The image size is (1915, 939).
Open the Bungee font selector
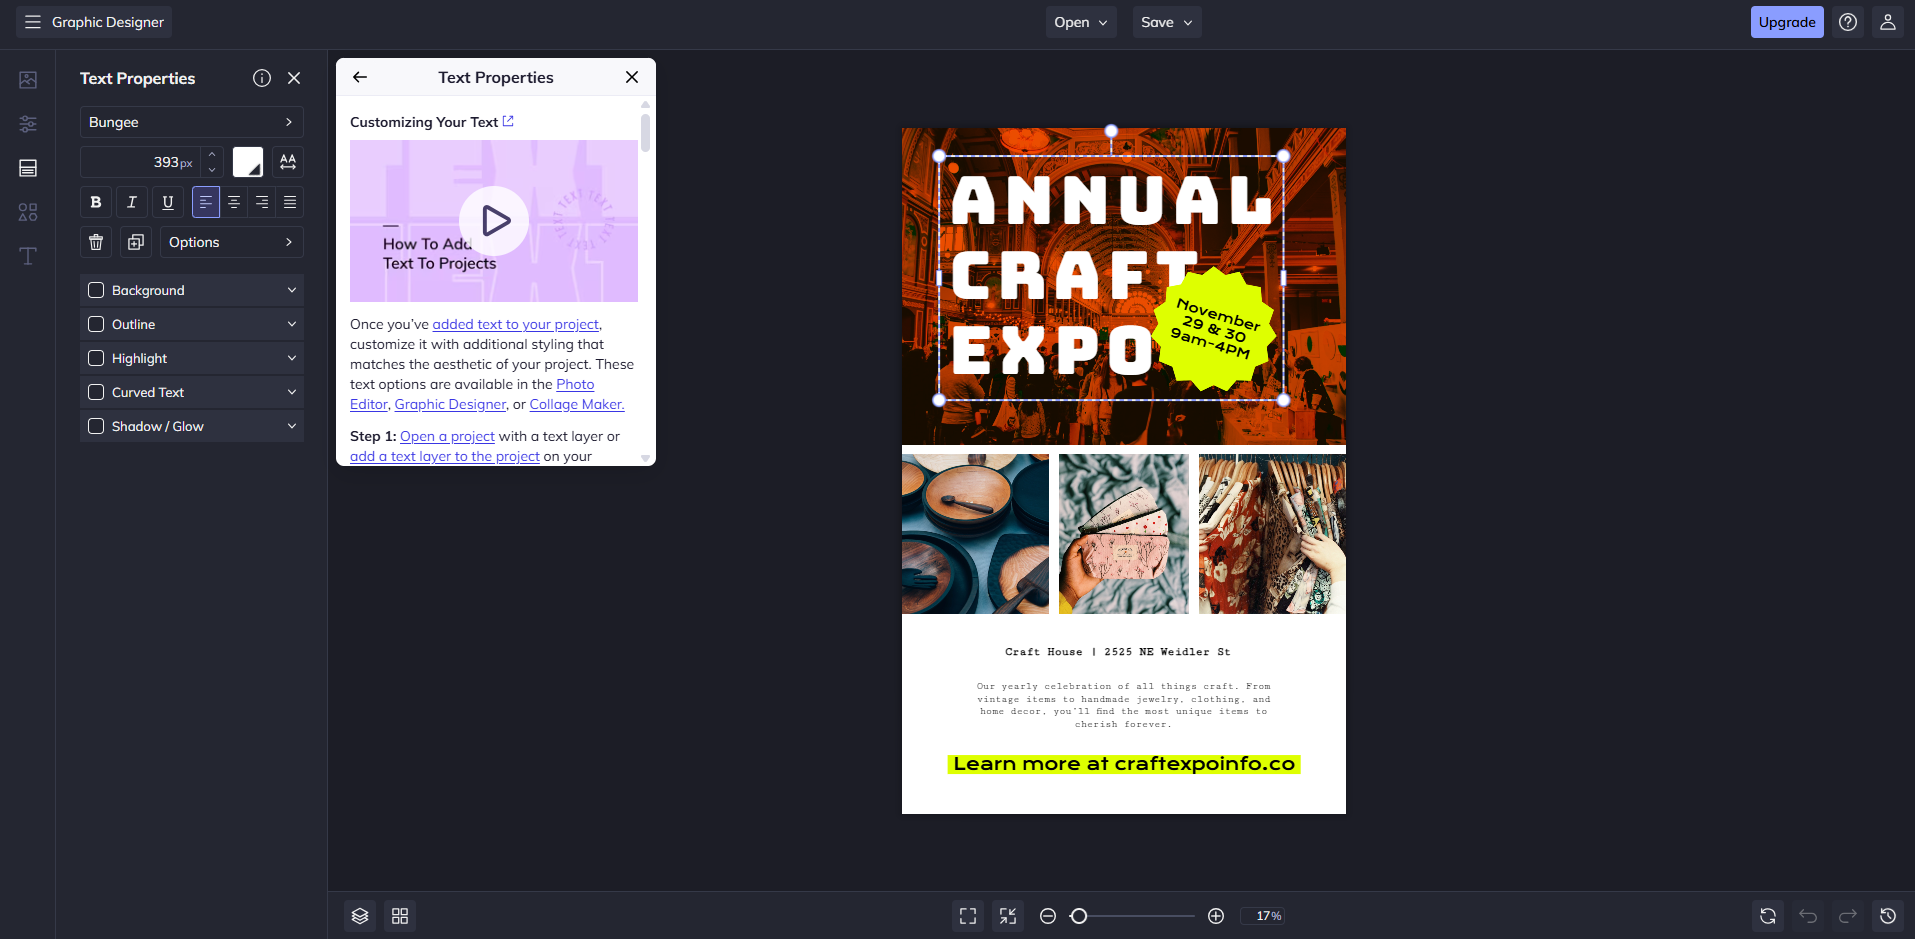click(192, 122)
